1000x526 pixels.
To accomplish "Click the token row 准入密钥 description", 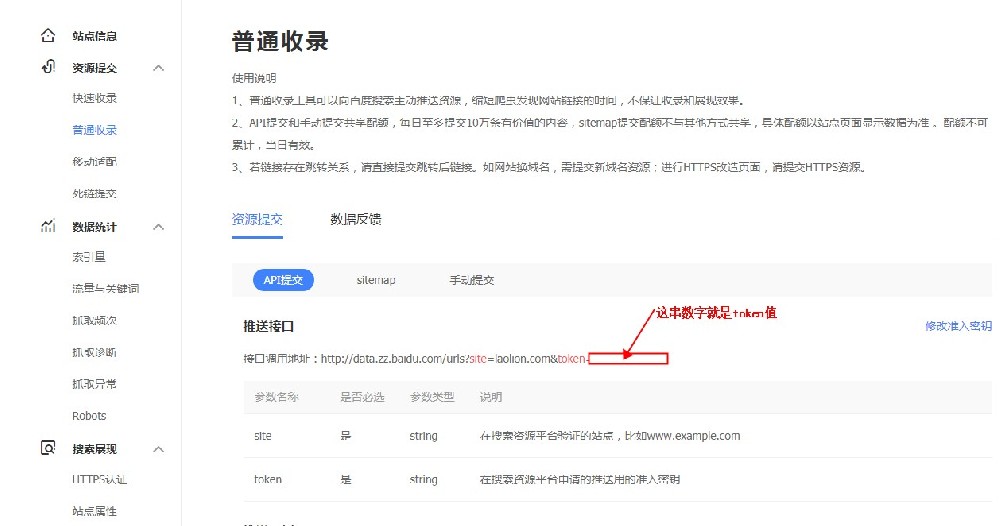I will tap(579, 479).
